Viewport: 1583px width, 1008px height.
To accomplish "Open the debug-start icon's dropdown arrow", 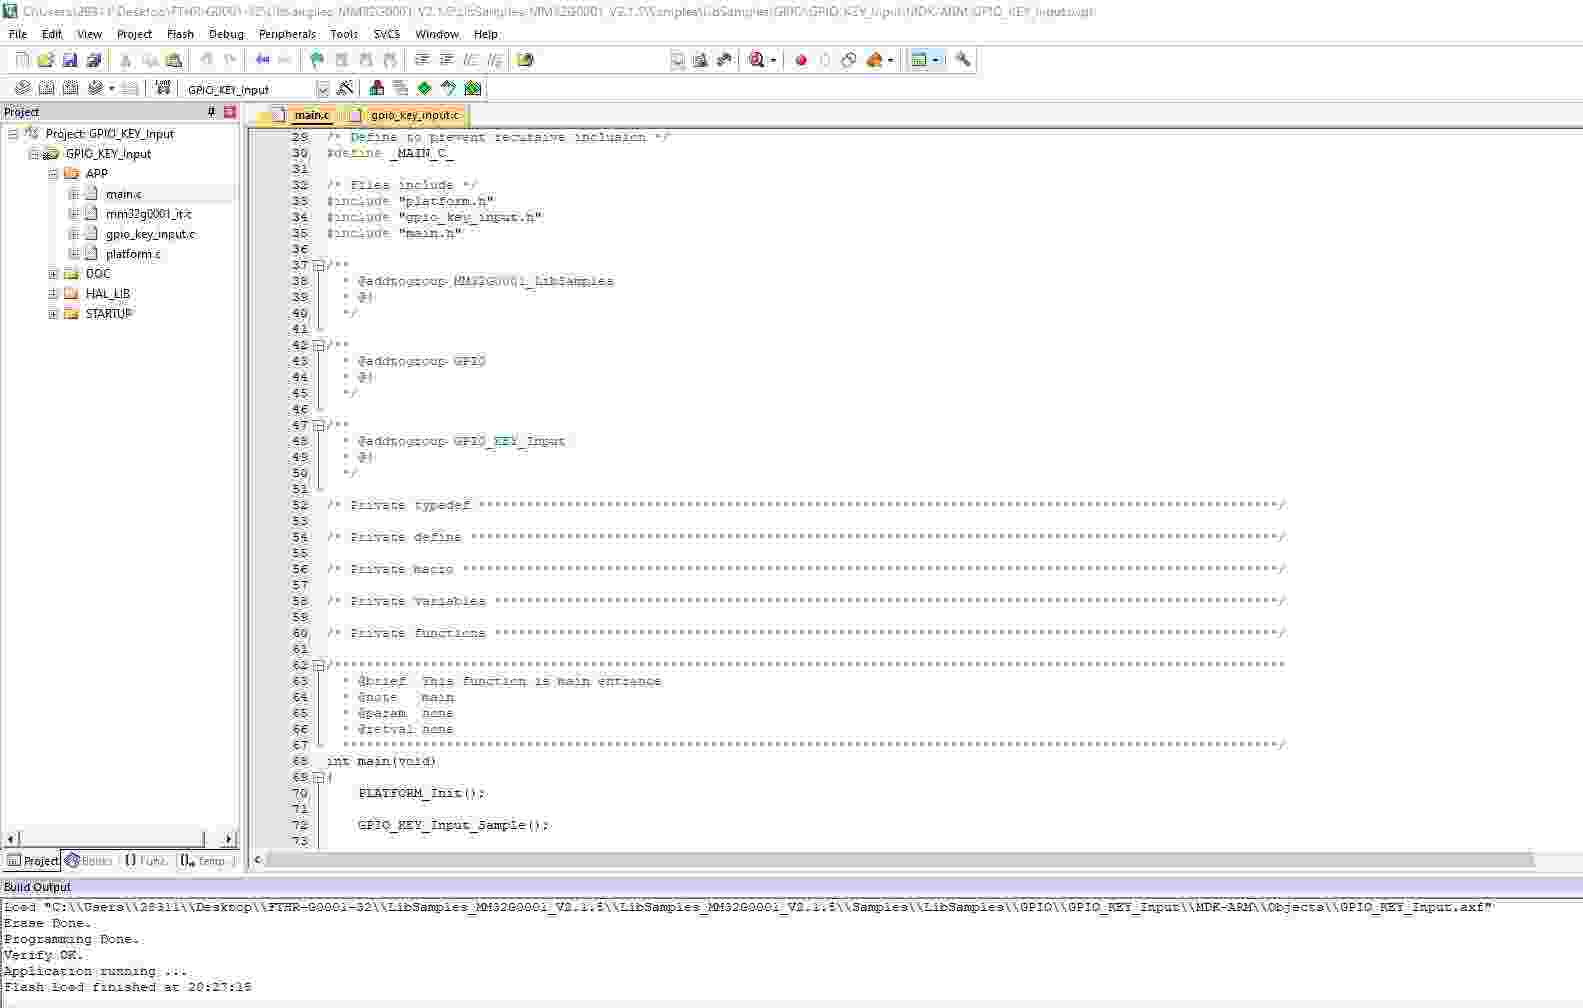I will [x=772, y=60].
